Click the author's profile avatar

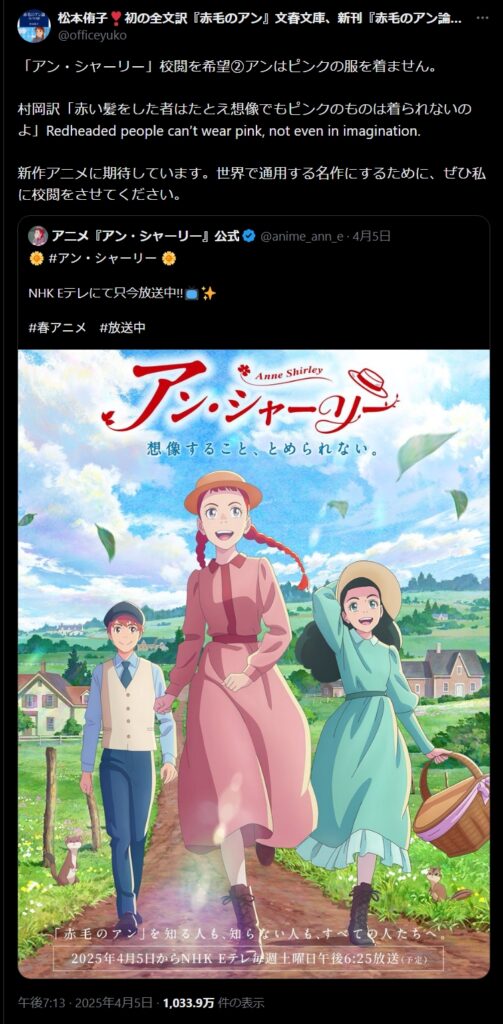(34, 26)
